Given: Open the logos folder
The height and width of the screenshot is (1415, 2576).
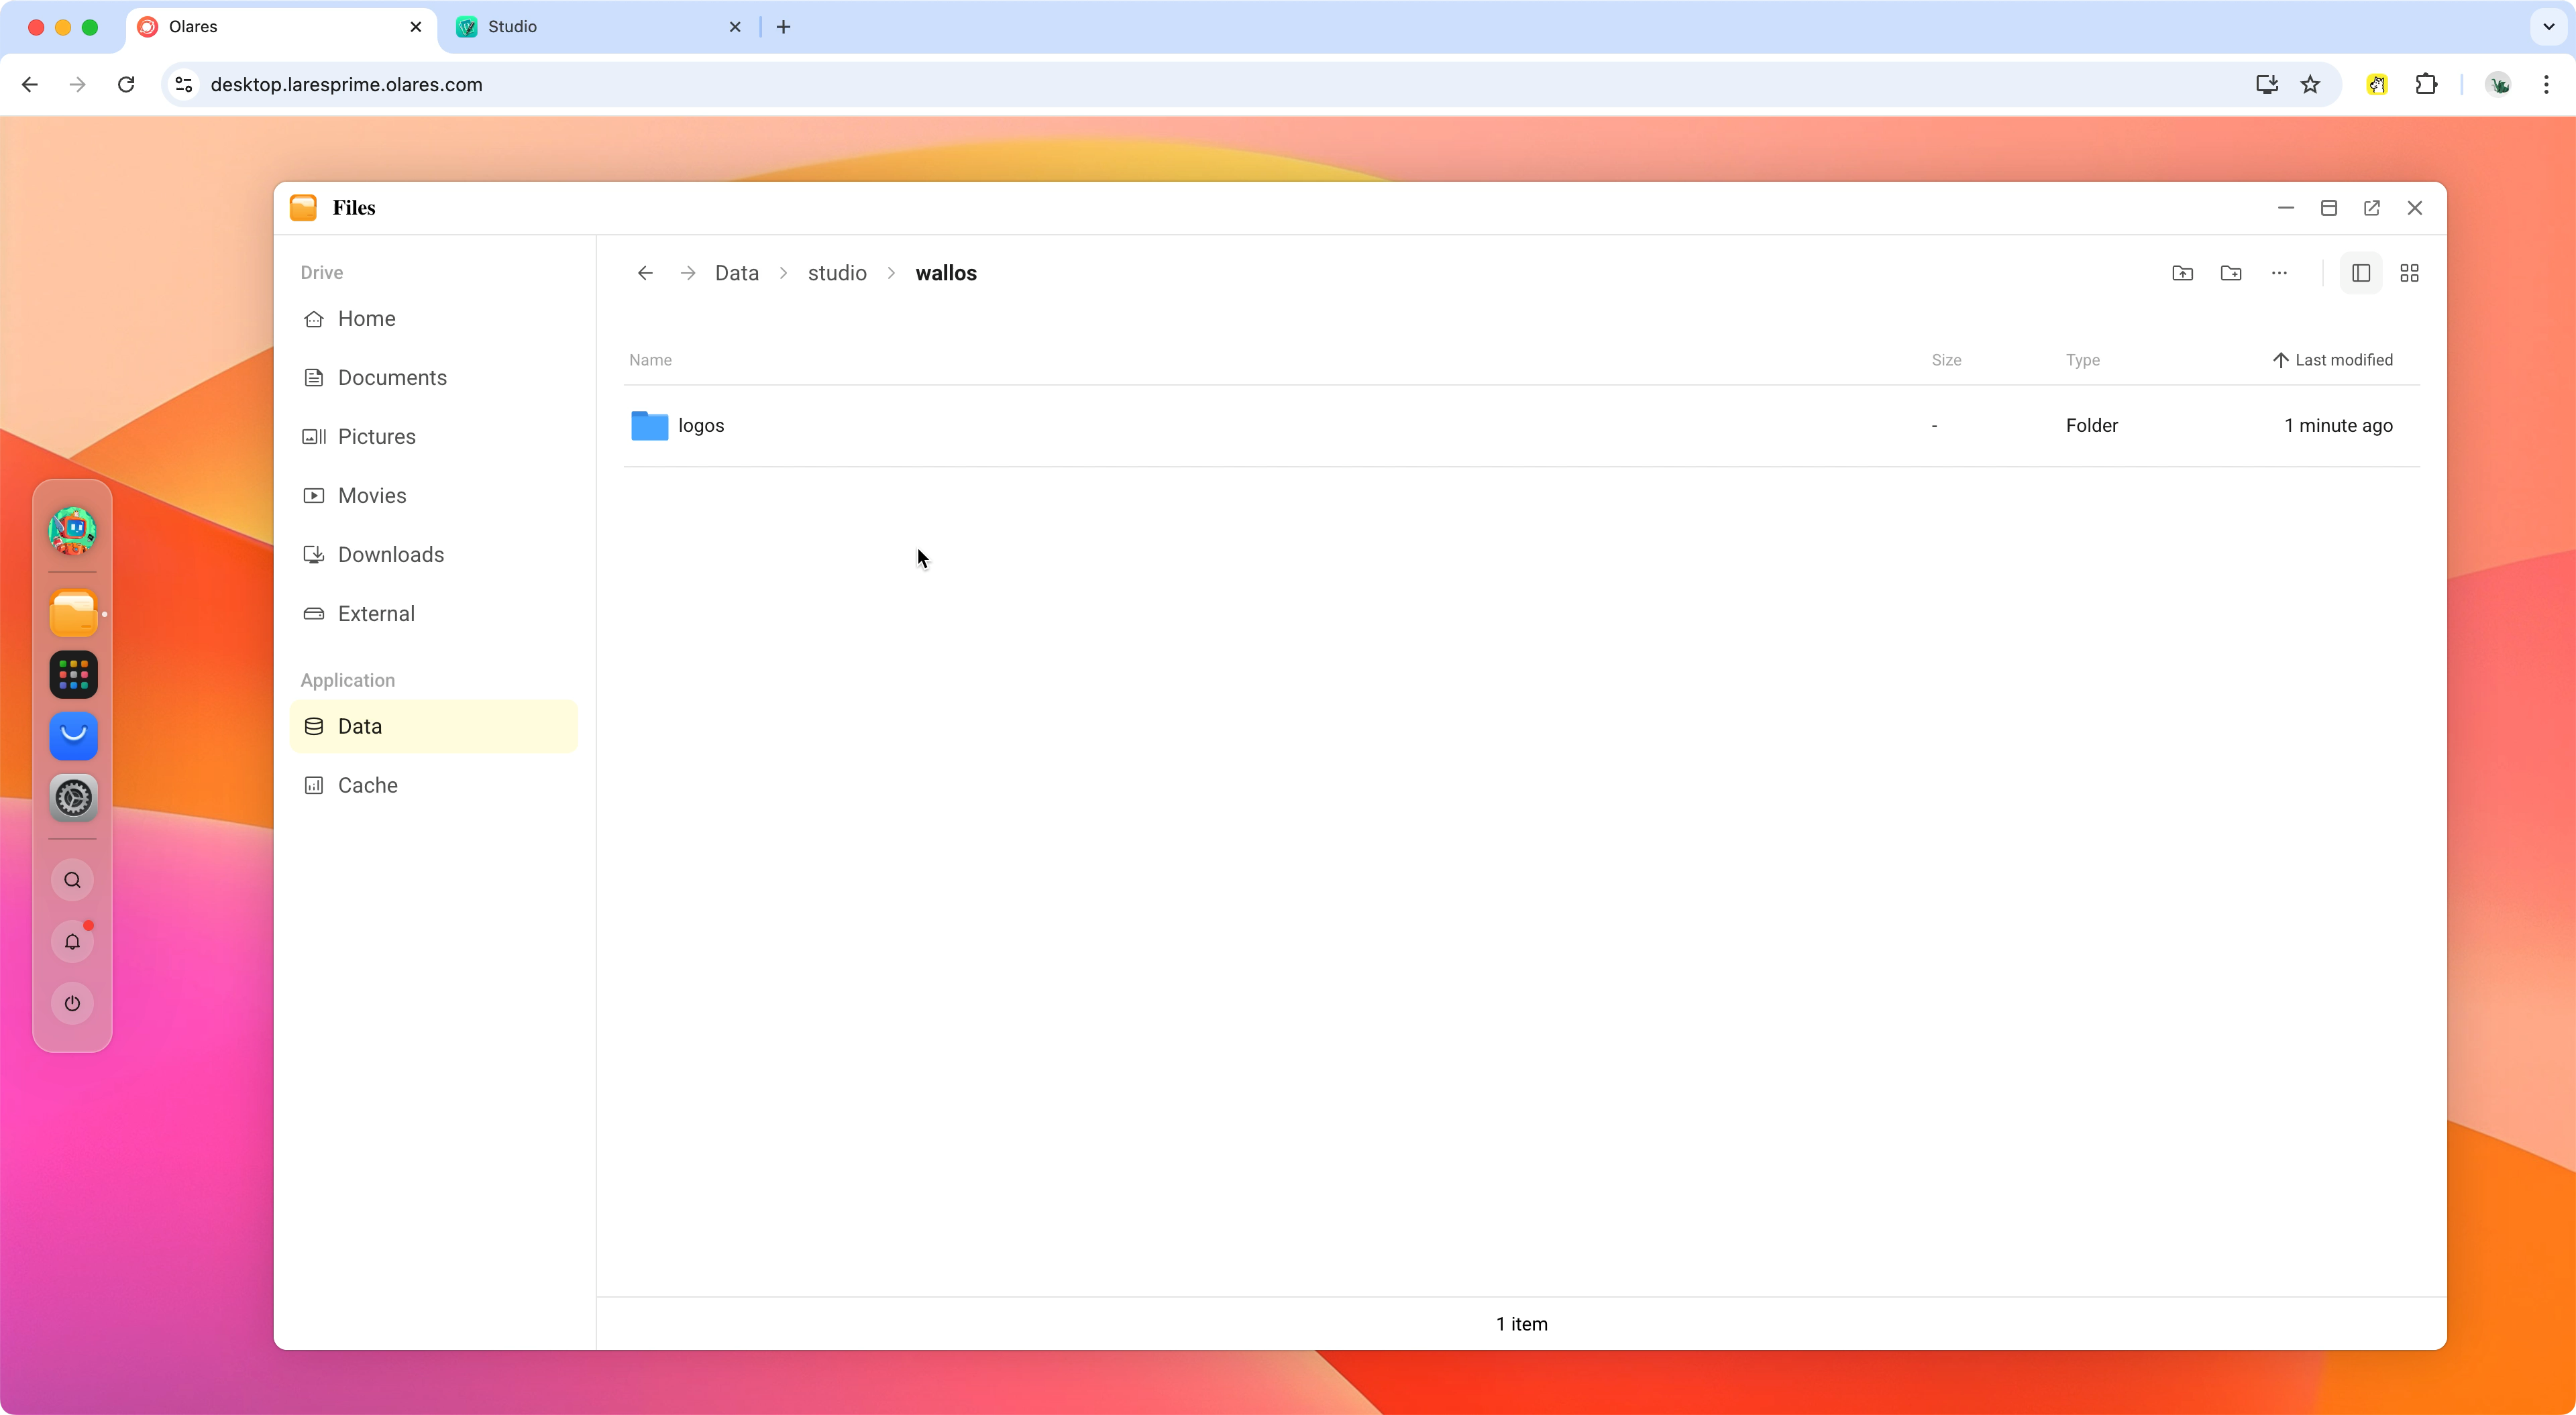Looking at the screenshot, I should click(701, 425).
